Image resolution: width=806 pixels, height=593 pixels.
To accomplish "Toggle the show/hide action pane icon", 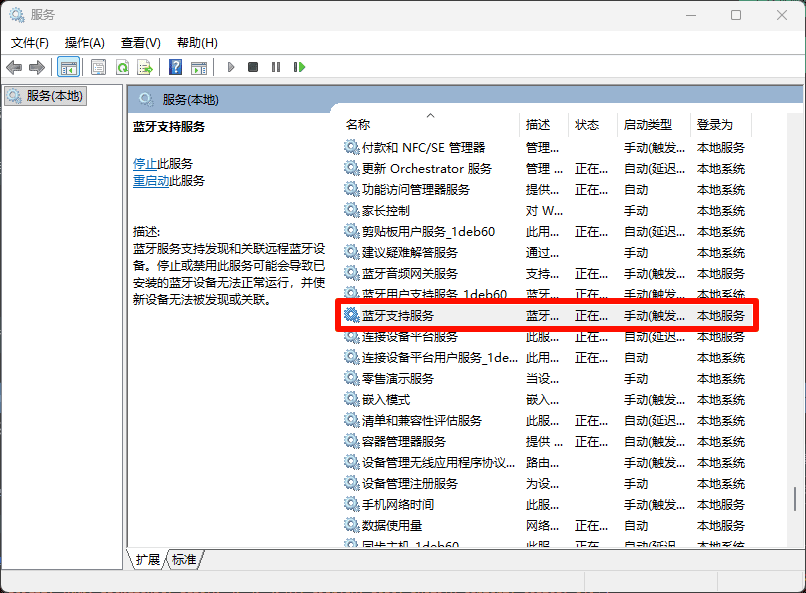I will [198, 67].
